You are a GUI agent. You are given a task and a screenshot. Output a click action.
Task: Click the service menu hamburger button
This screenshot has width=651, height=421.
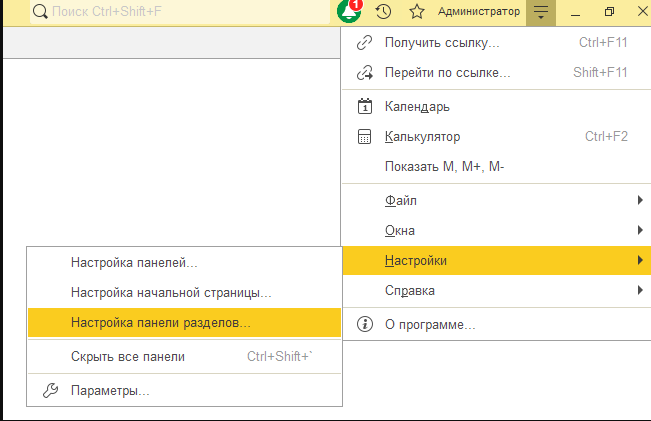tap(541, 12)
